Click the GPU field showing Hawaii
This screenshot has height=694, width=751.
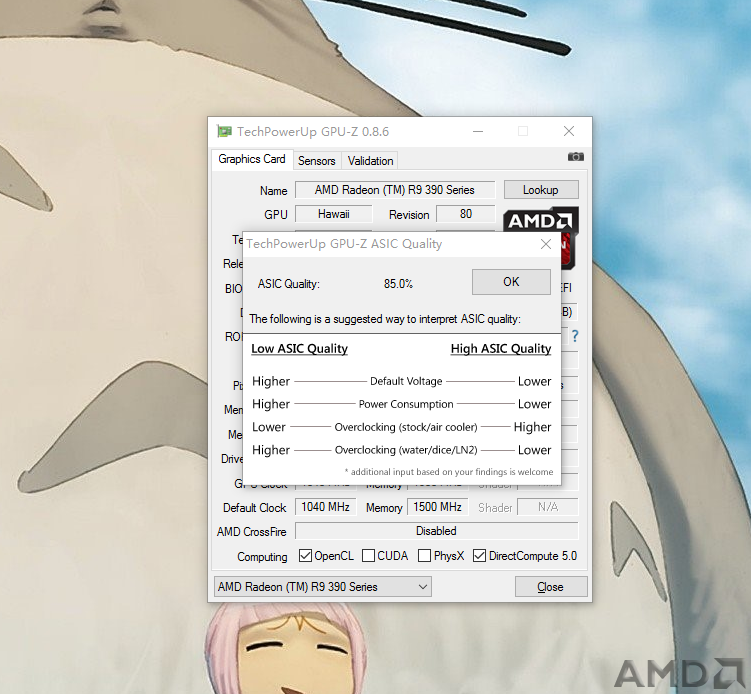333,214
